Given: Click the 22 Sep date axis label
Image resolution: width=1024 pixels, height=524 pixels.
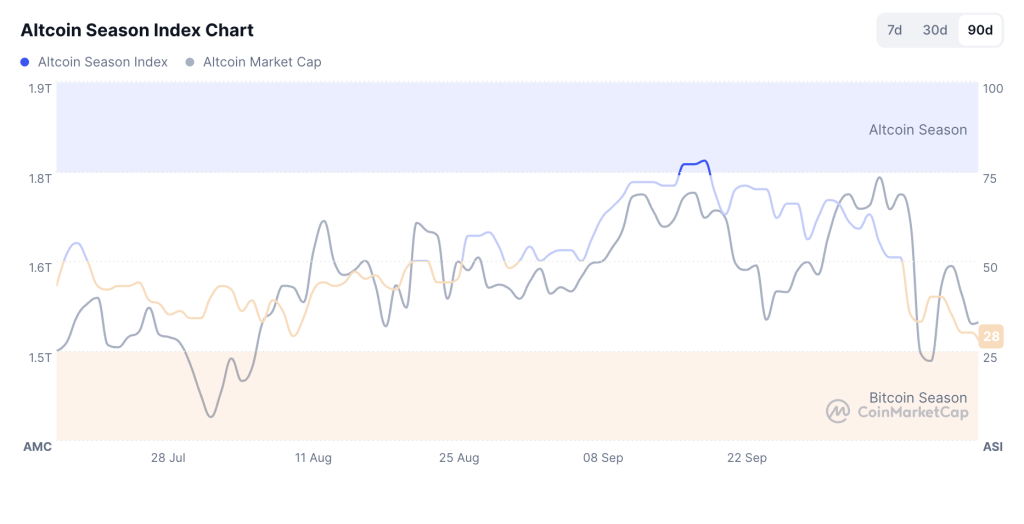Looking at the screenshot, I should point(747,458).
